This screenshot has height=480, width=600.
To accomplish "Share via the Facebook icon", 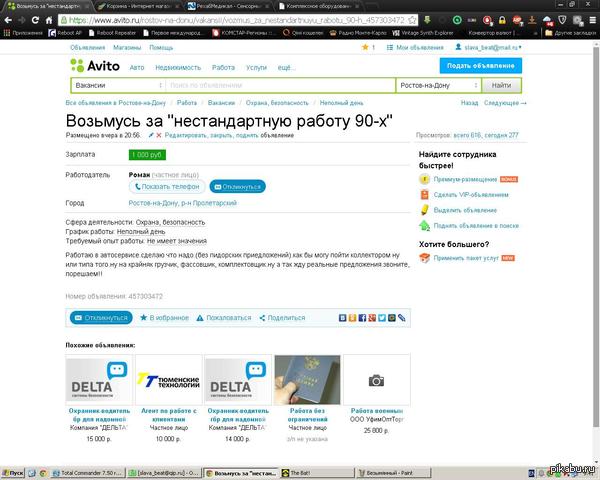I will click(x=362, y=318).
